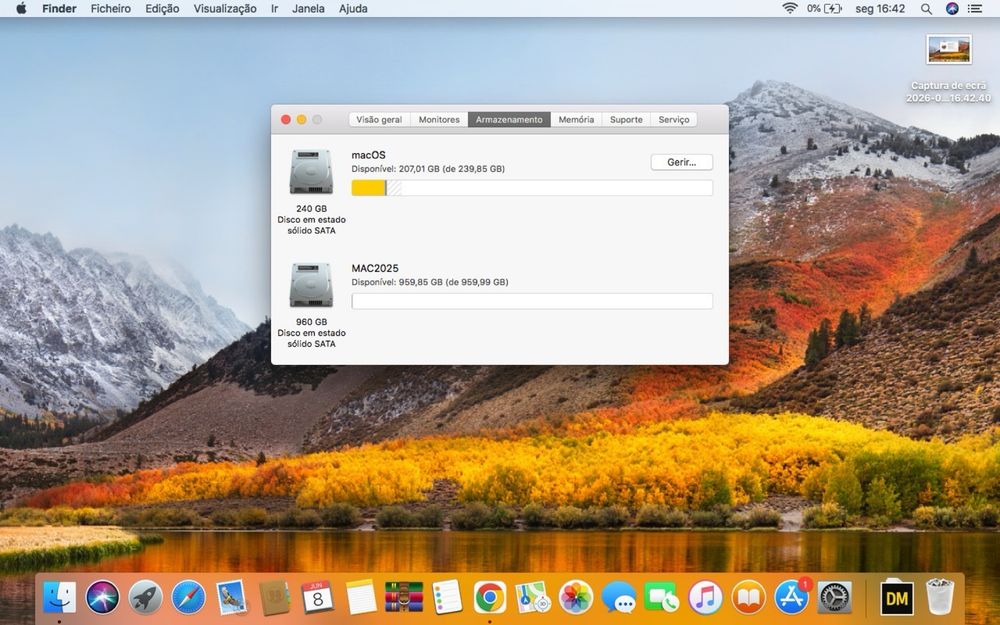Click the MAC2025 storage usage bar
This screenshot has width=1000, height=625.
click(532, 301)
